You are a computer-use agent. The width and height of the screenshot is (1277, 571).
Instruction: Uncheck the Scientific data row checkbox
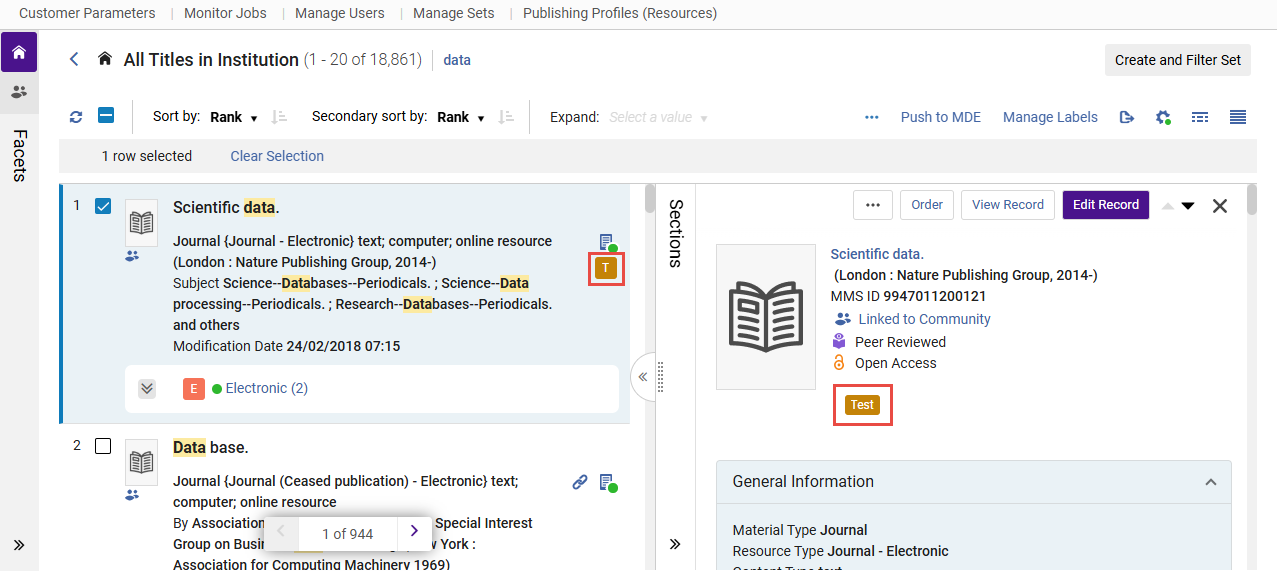[x=103, y=206]
